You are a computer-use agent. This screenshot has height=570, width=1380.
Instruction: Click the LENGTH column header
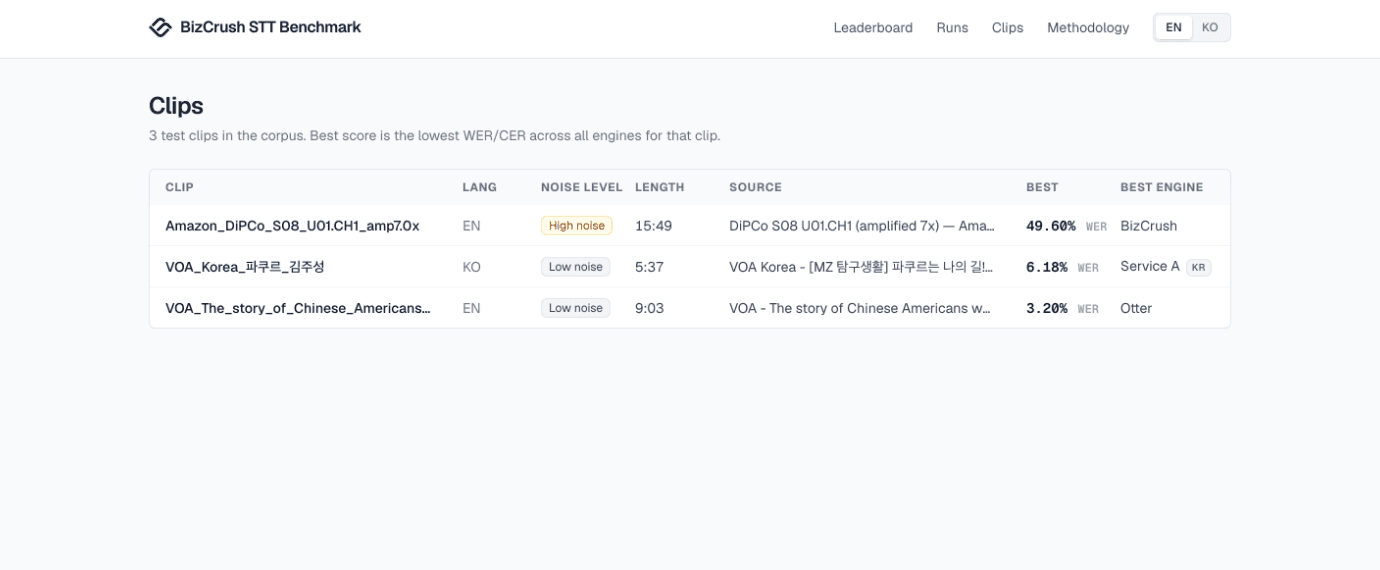tap(660, 187)
